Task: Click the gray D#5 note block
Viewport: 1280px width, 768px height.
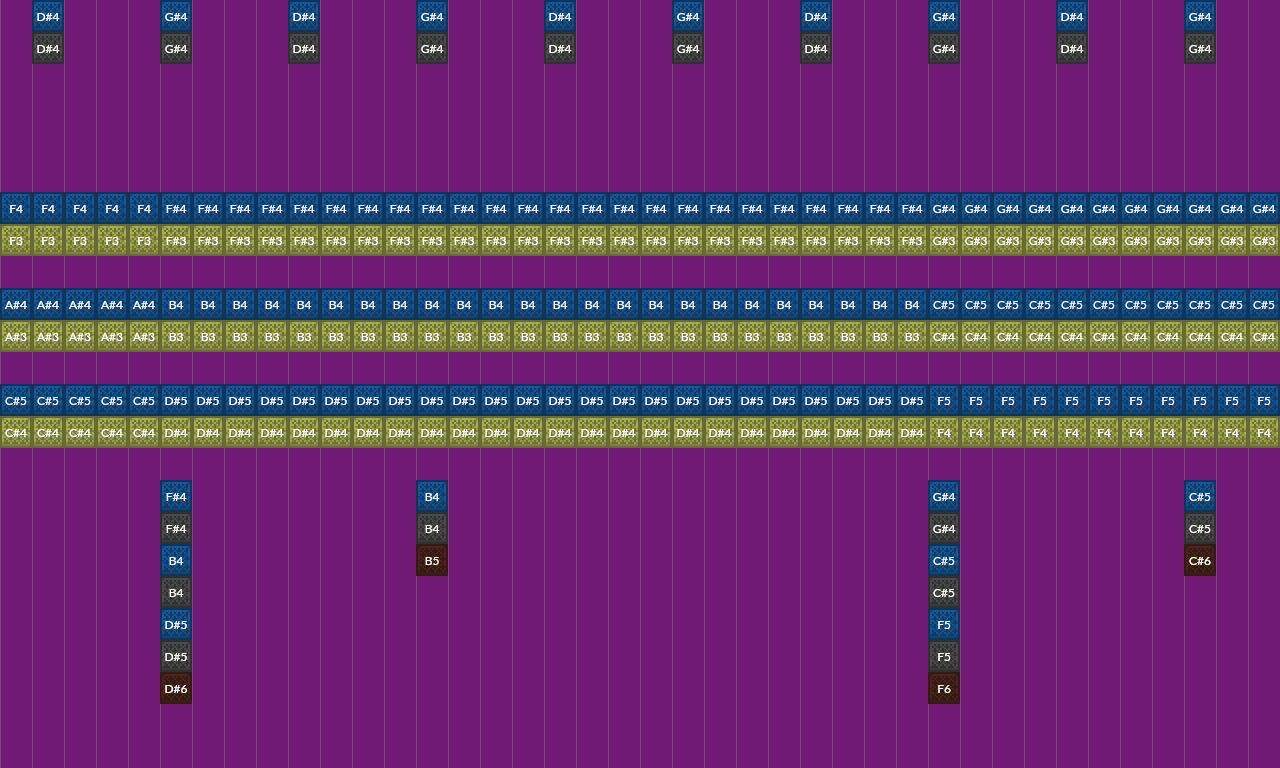Action: coord(176,656)
